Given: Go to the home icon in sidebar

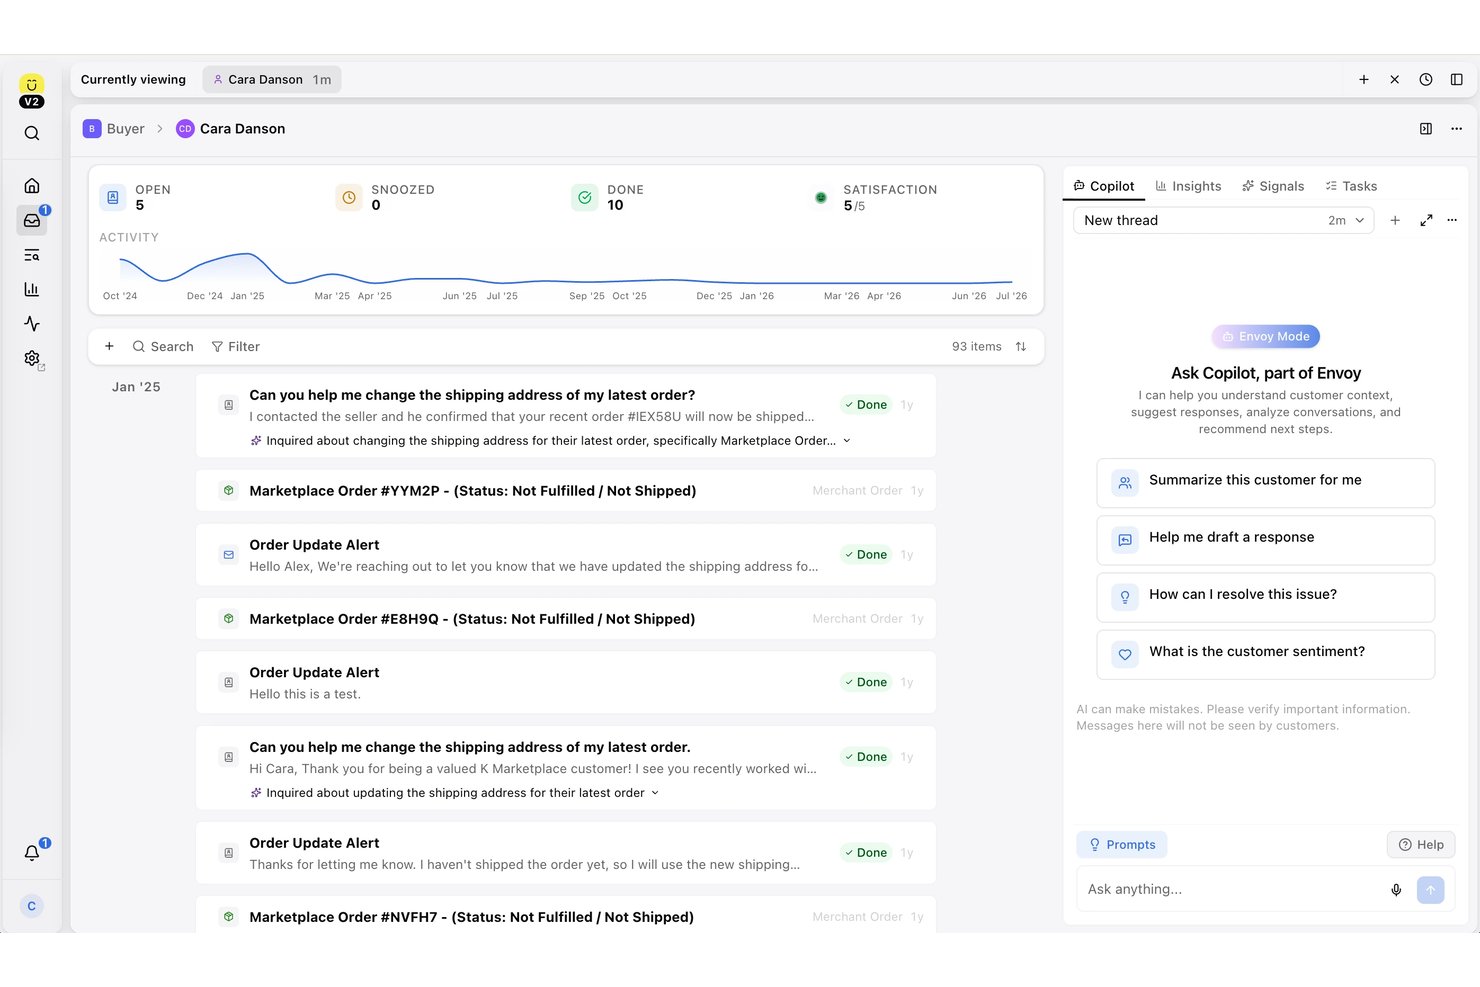Looking at the screenshot, I should point(32,186).
